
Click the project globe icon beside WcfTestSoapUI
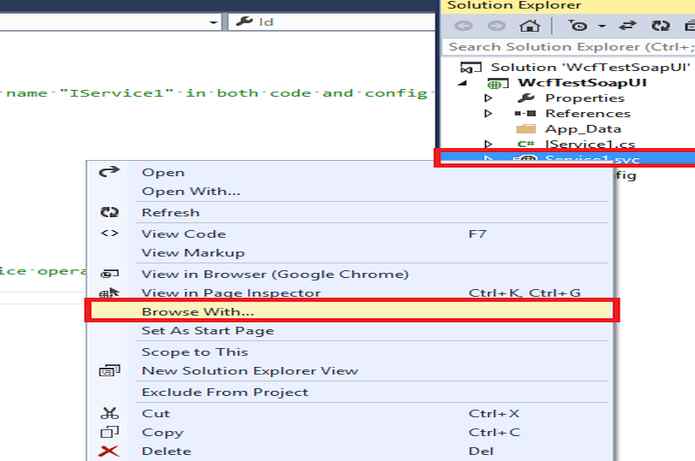497,83
